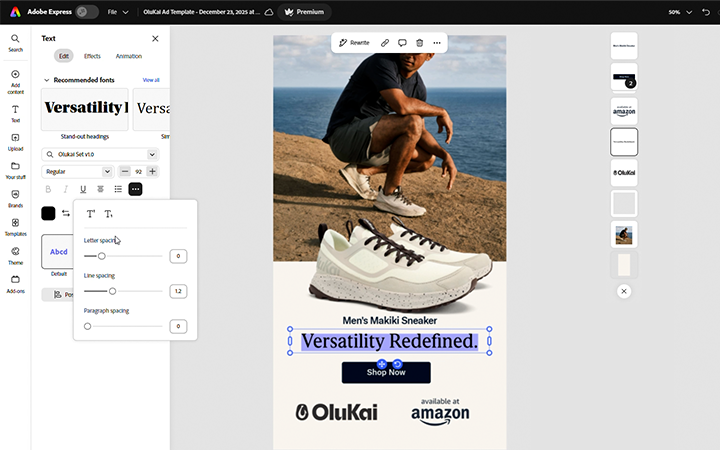Open the Theme panel icon
Image resolution: width=720 pixels, height=450 pixels.
(15, 252)
